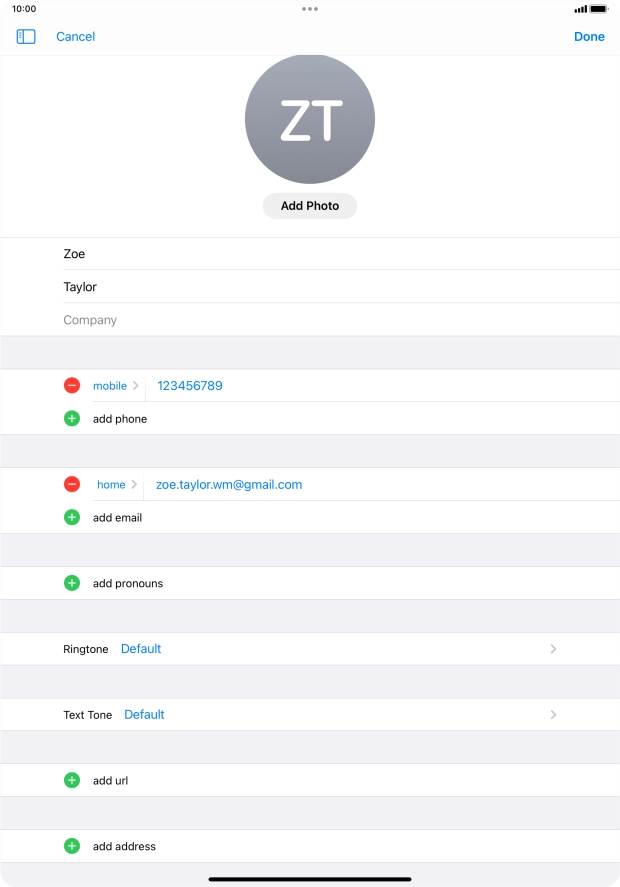Screen dimensions: 620x887
Task: Tap green plus icon for add pronouns
Action: click(x=72, y=583)
